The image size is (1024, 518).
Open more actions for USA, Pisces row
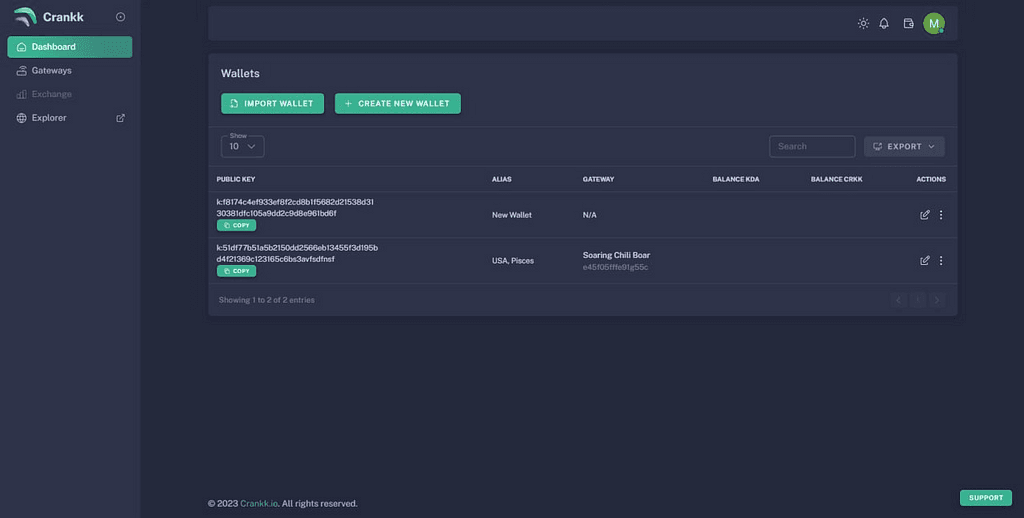tap(941, 261)
